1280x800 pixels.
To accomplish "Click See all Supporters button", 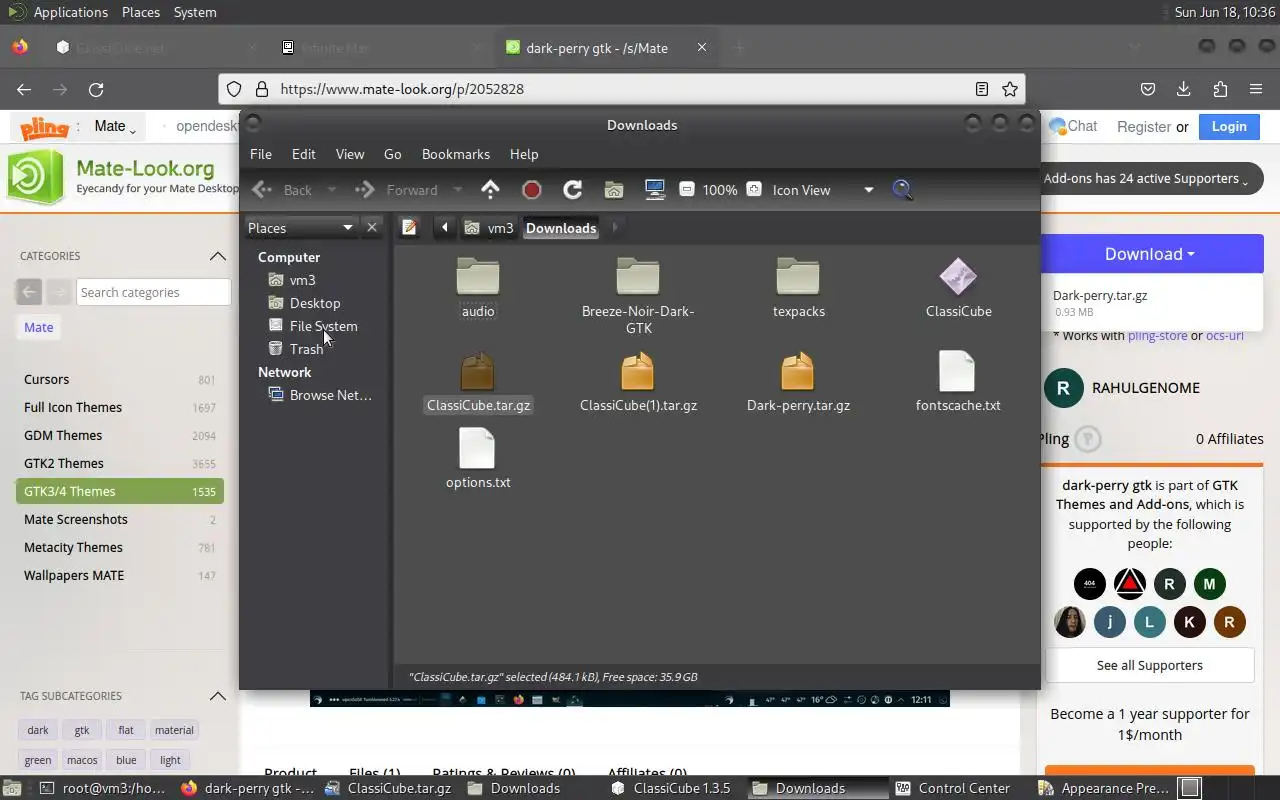I will (x=1149, y=665).
